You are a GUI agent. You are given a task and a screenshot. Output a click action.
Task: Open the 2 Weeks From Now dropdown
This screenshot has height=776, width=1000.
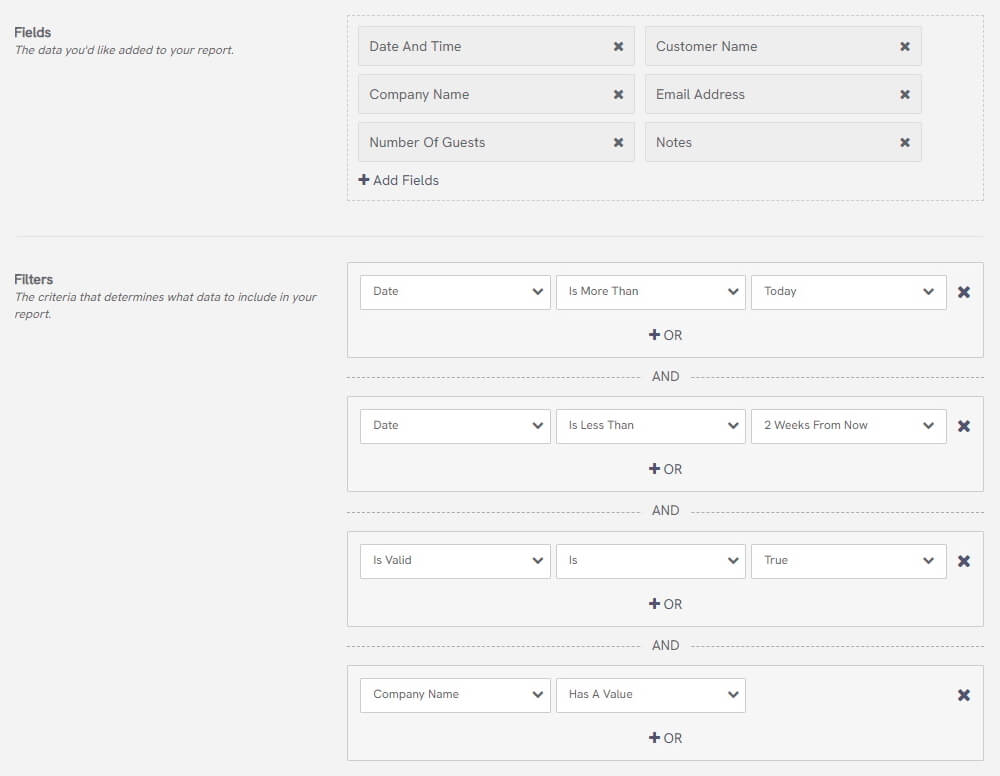click(848, 426)
